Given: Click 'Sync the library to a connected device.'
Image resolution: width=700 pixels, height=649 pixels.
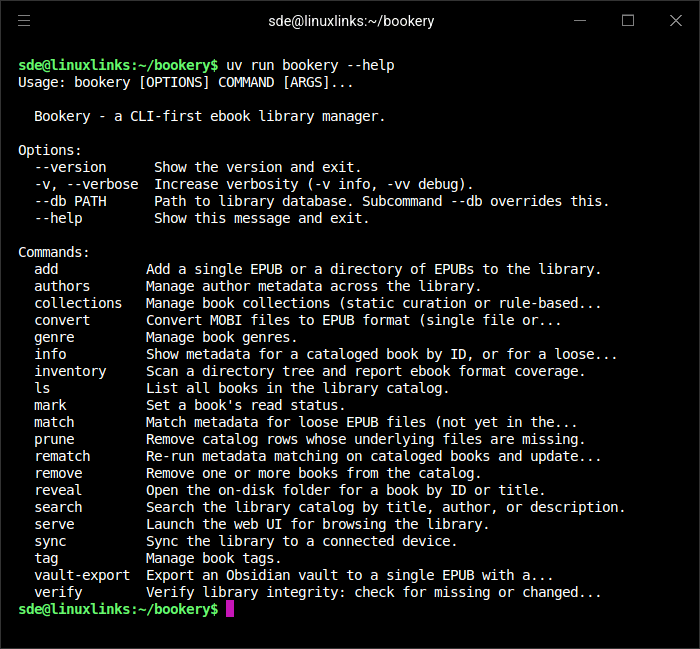Looking at the screenshot, I should click(302, 541).
